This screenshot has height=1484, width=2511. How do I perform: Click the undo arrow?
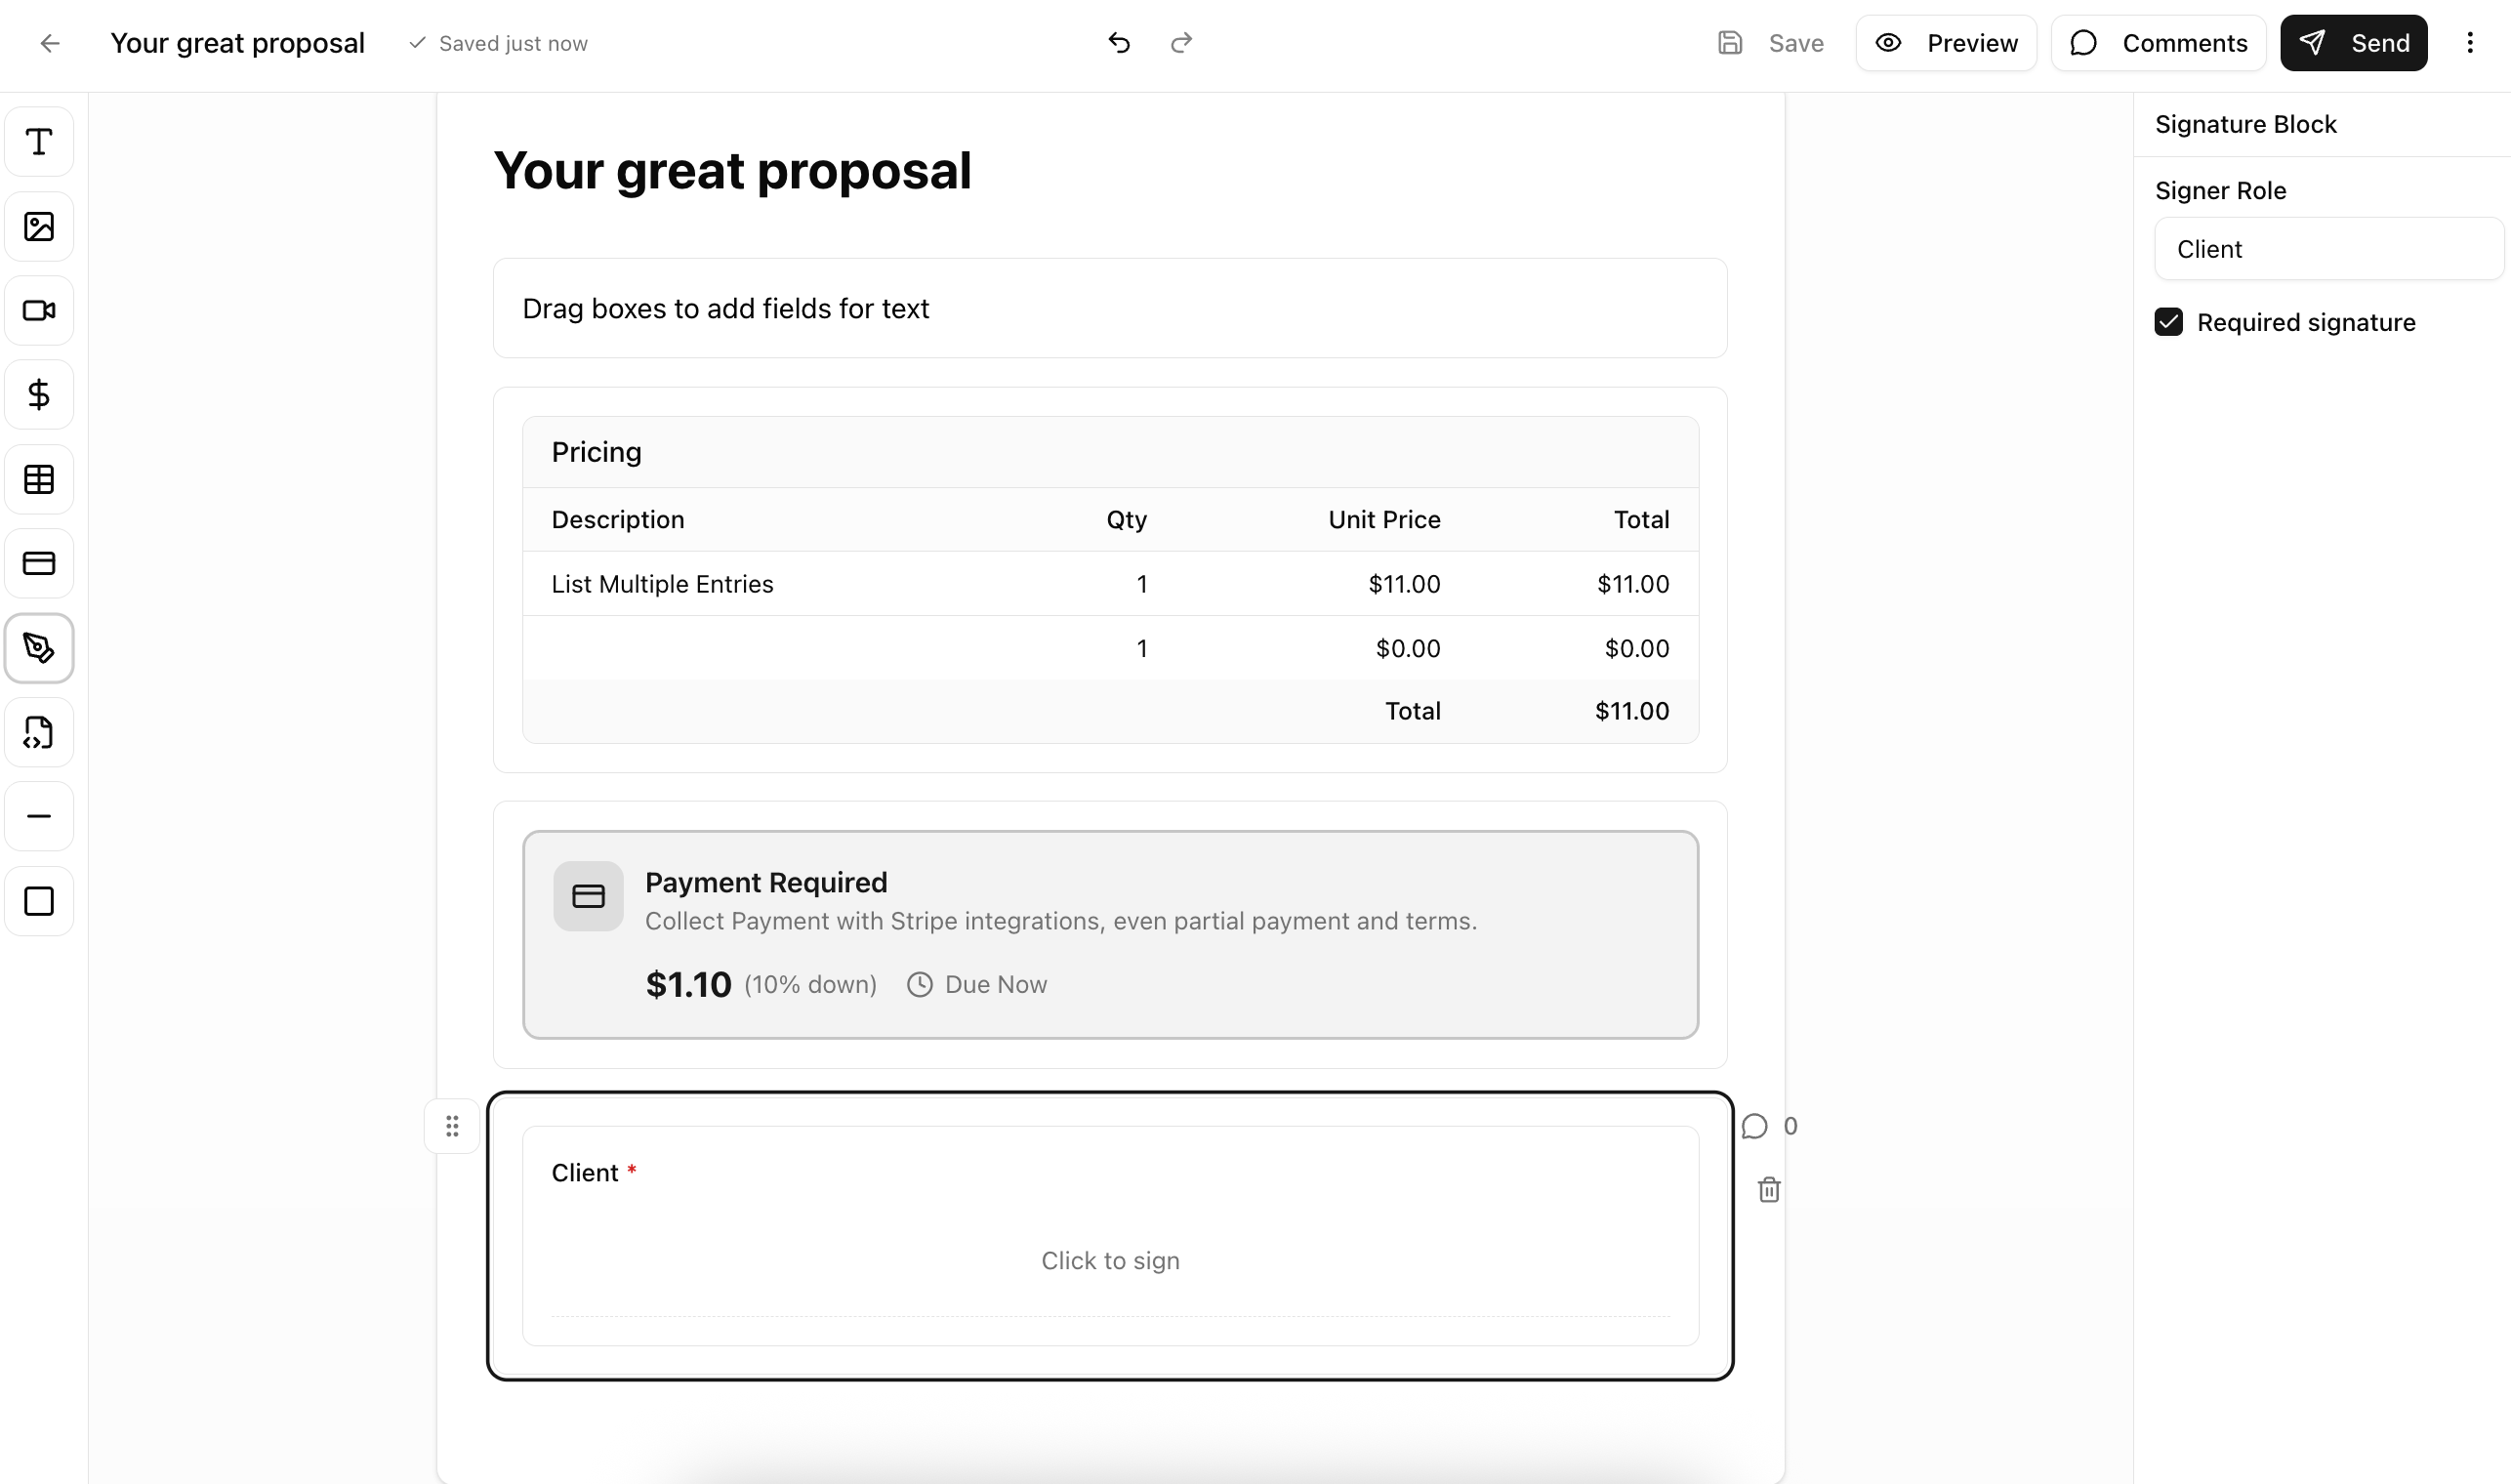(x=1119, y=43)
